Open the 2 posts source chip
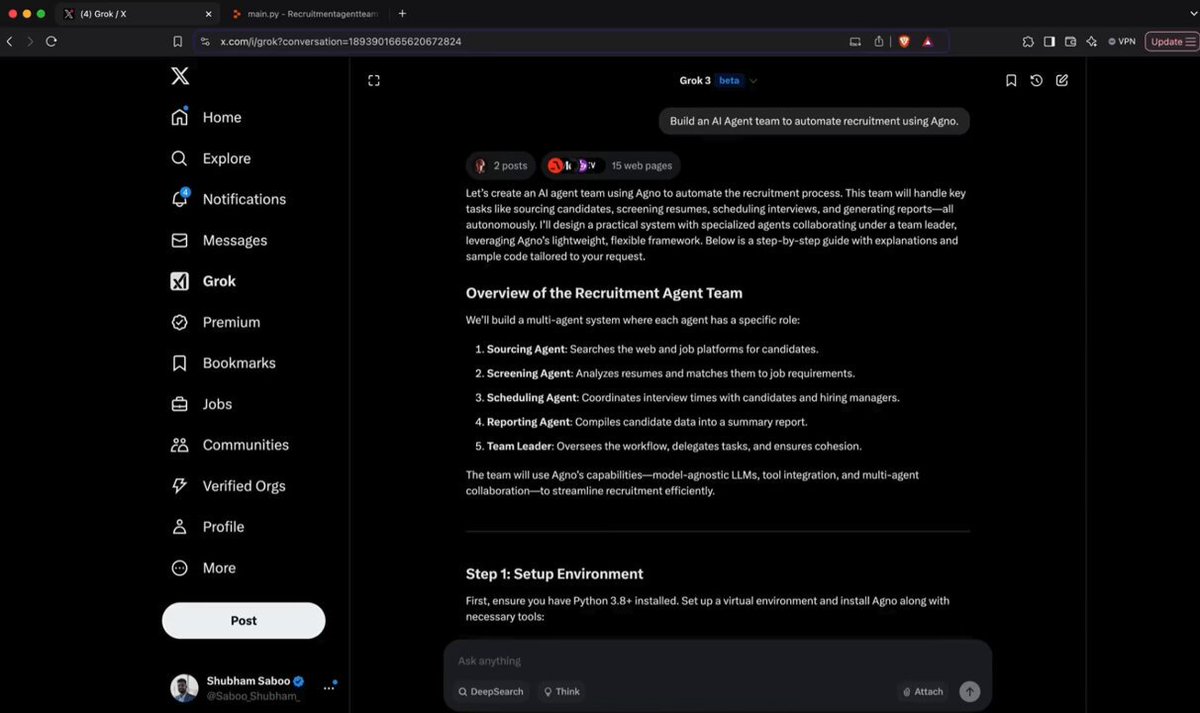This screenshot has height=713, width=1200. [501, 166]
